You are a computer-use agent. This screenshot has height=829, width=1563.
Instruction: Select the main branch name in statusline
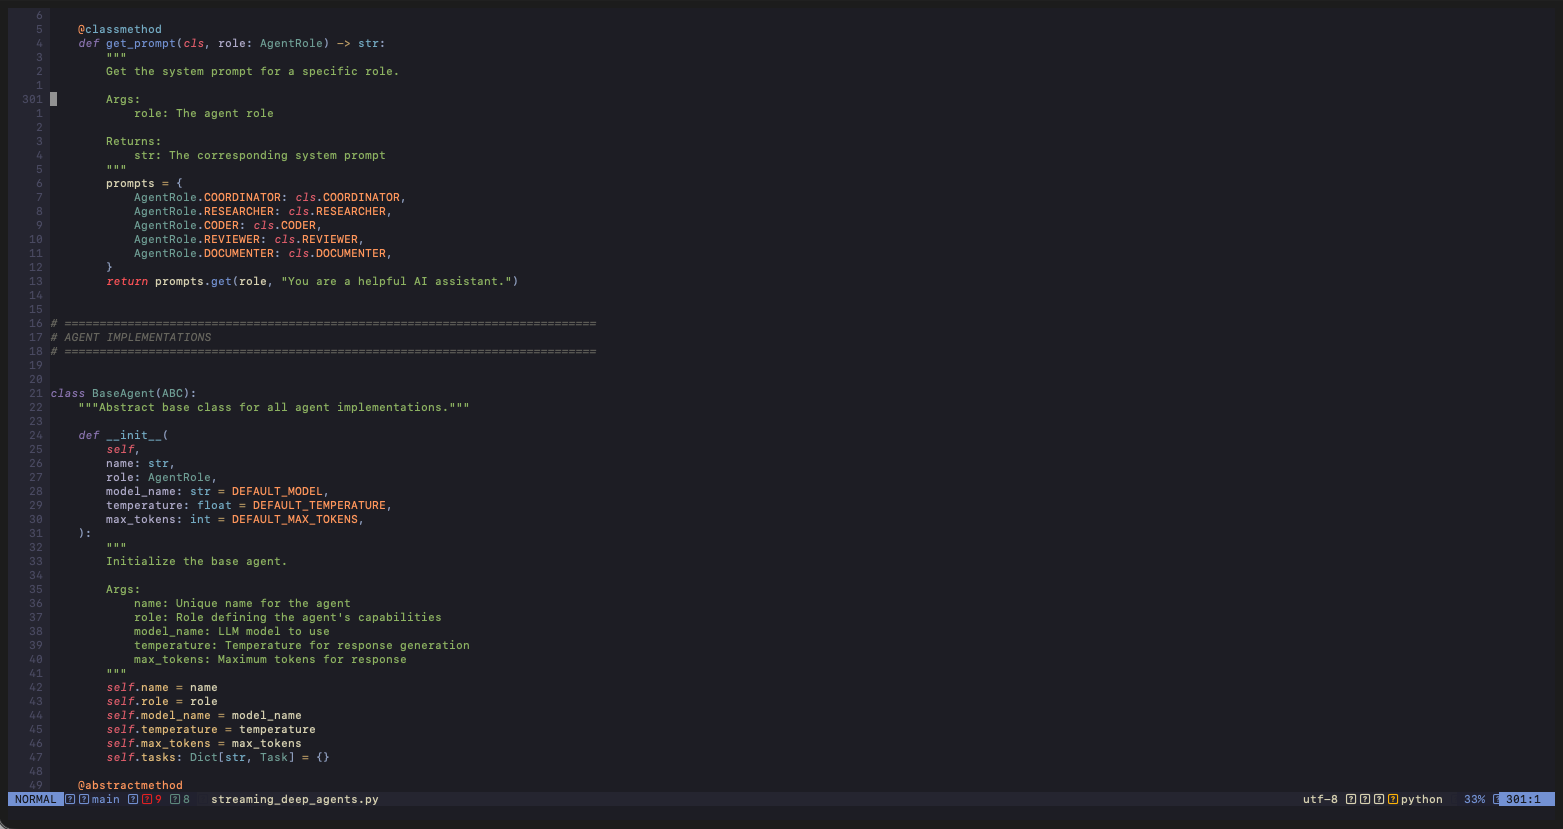tap(105, 799)
